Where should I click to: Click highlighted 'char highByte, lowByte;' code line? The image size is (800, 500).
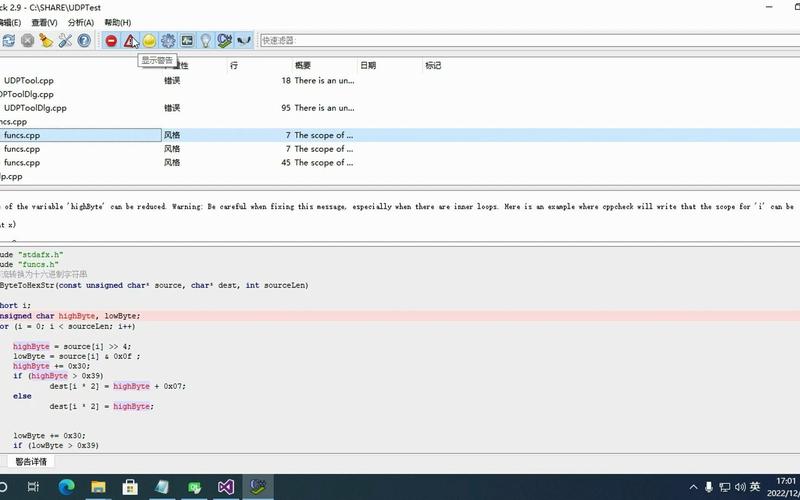[400, 316]
